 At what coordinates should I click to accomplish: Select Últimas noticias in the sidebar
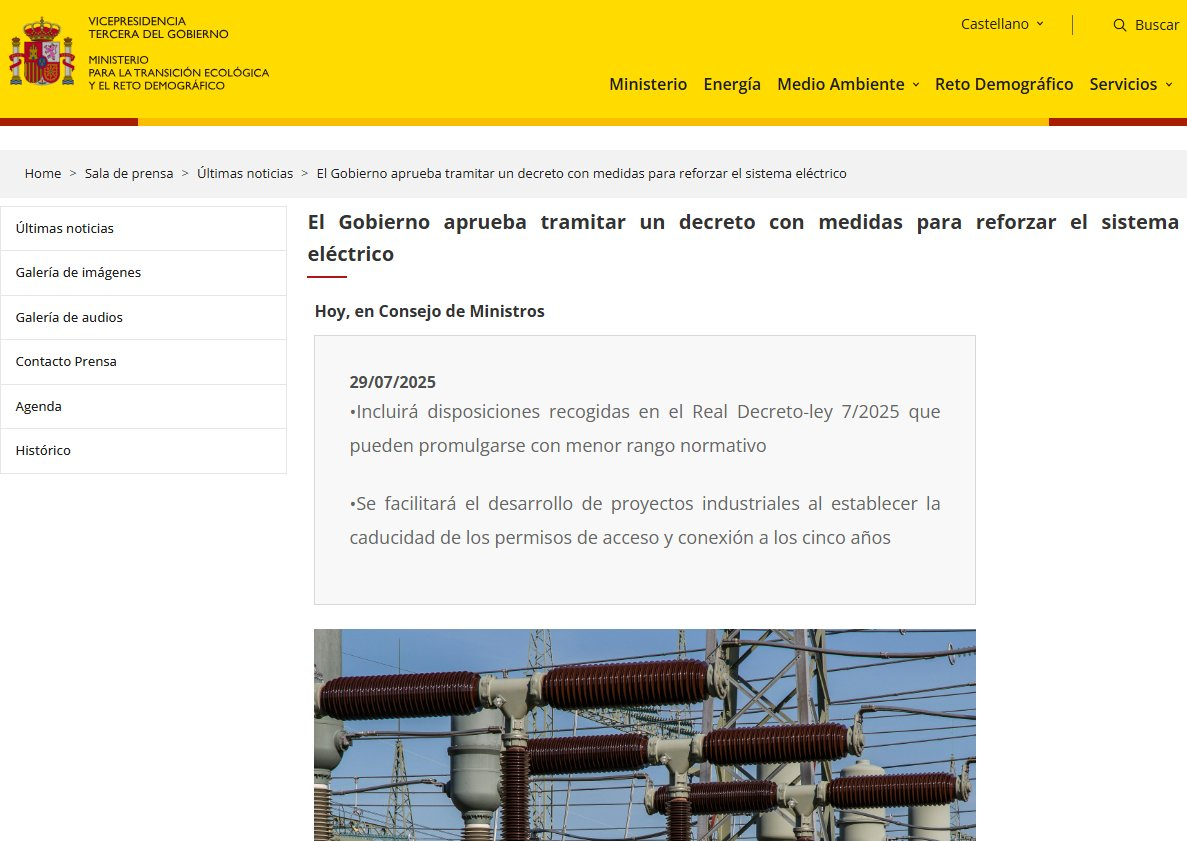tap(65, 228)
